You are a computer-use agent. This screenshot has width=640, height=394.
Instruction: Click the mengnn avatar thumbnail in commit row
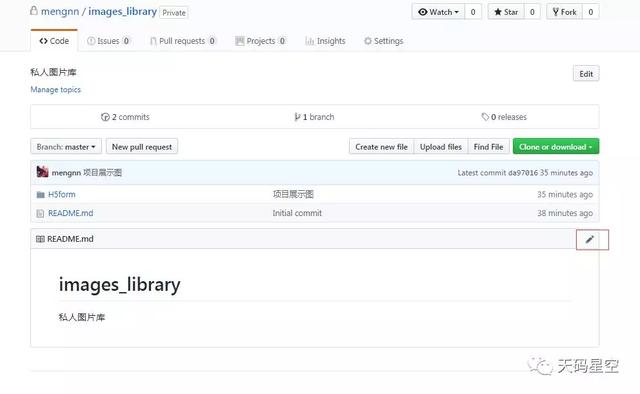tap(42, 172)
